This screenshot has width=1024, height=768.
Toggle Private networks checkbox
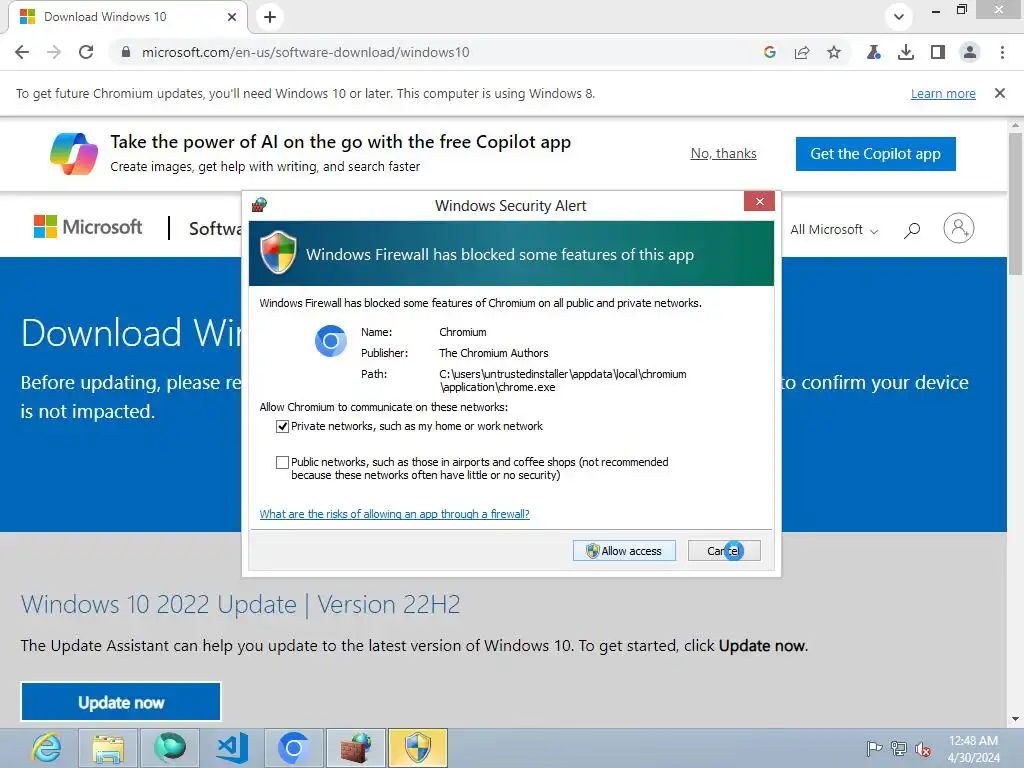[x=282, y=426]
